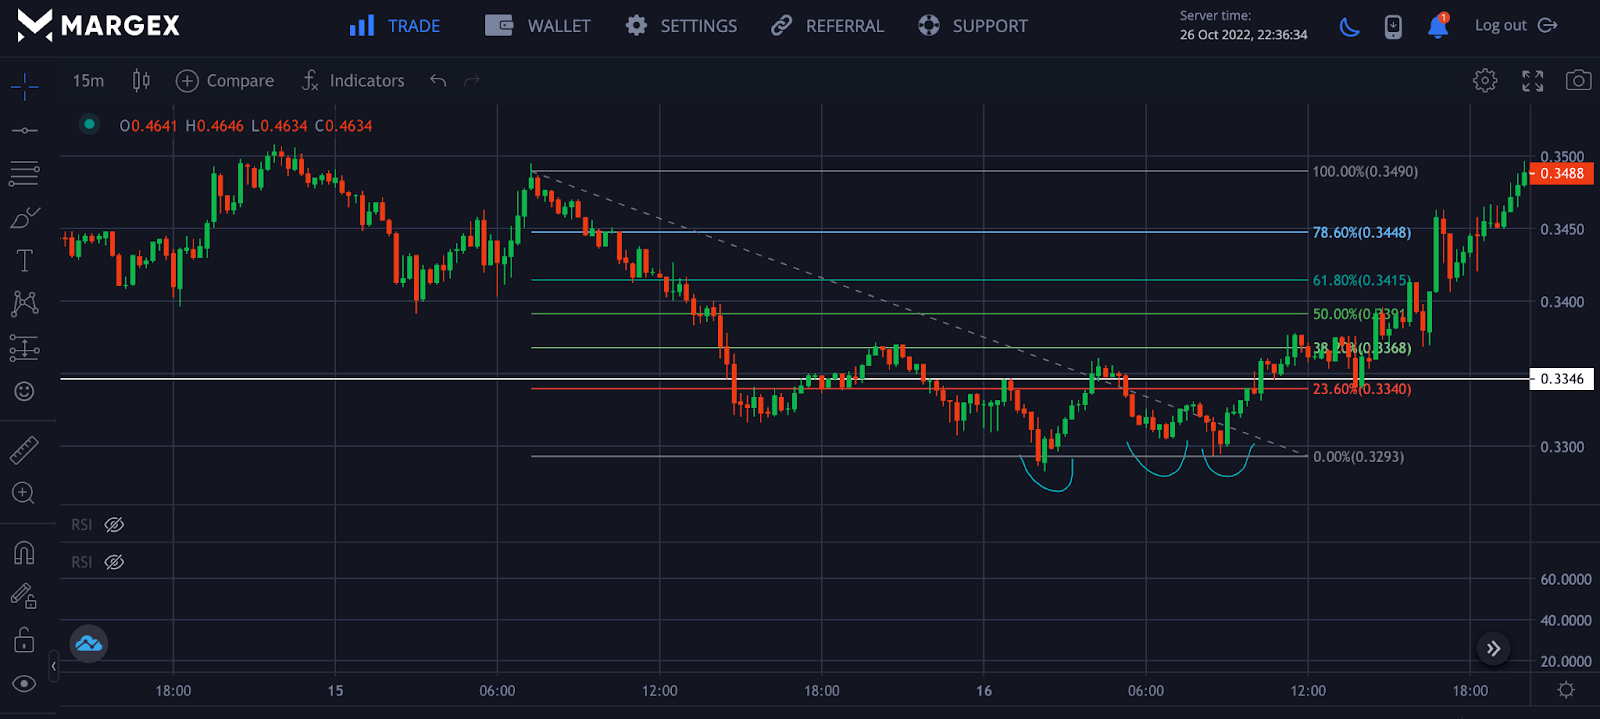Select the Fibonacci retracement tool

point(24,173)
